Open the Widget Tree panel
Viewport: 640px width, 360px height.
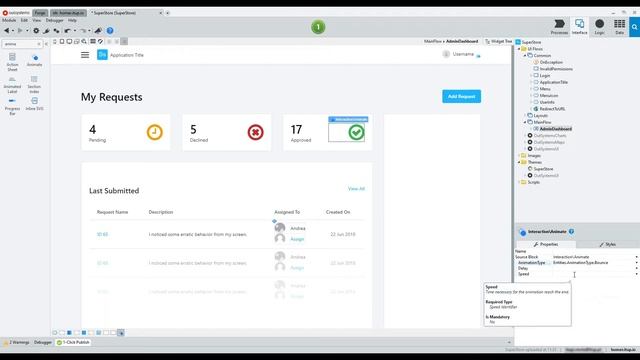click(x=498, y=41)
